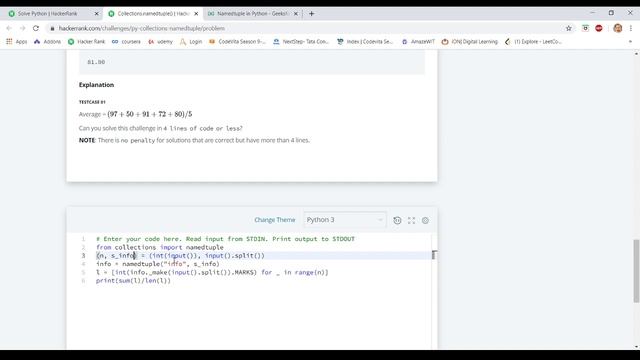
Task: Open the udemy bookmark
Action: (160, 42)
